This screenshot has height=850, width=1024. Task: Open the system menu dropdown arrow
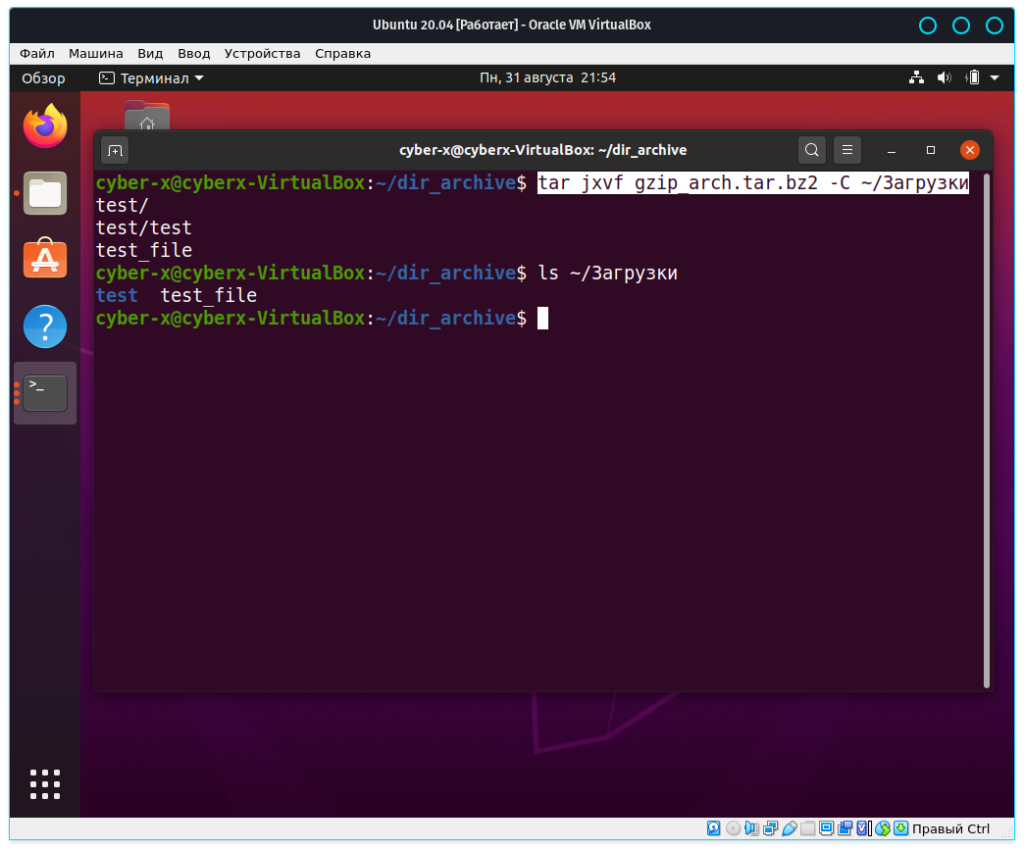click(995, 78)
